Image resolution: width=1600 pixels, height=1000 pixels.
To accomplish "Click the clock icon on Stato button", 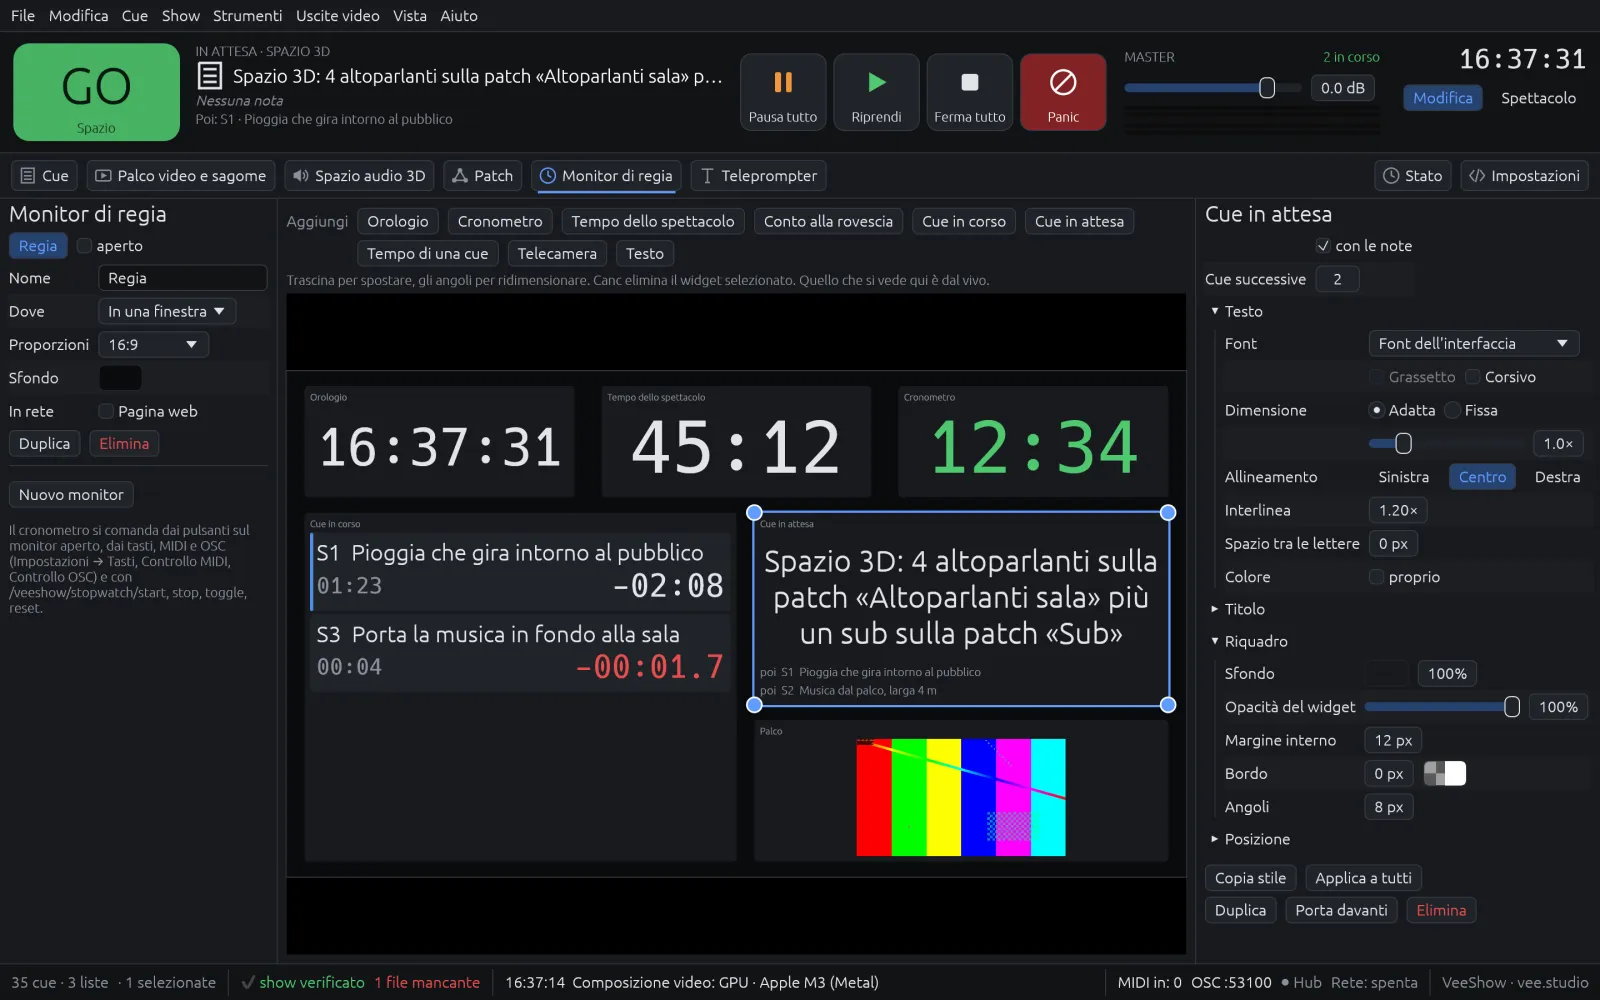I will 1391,176.
